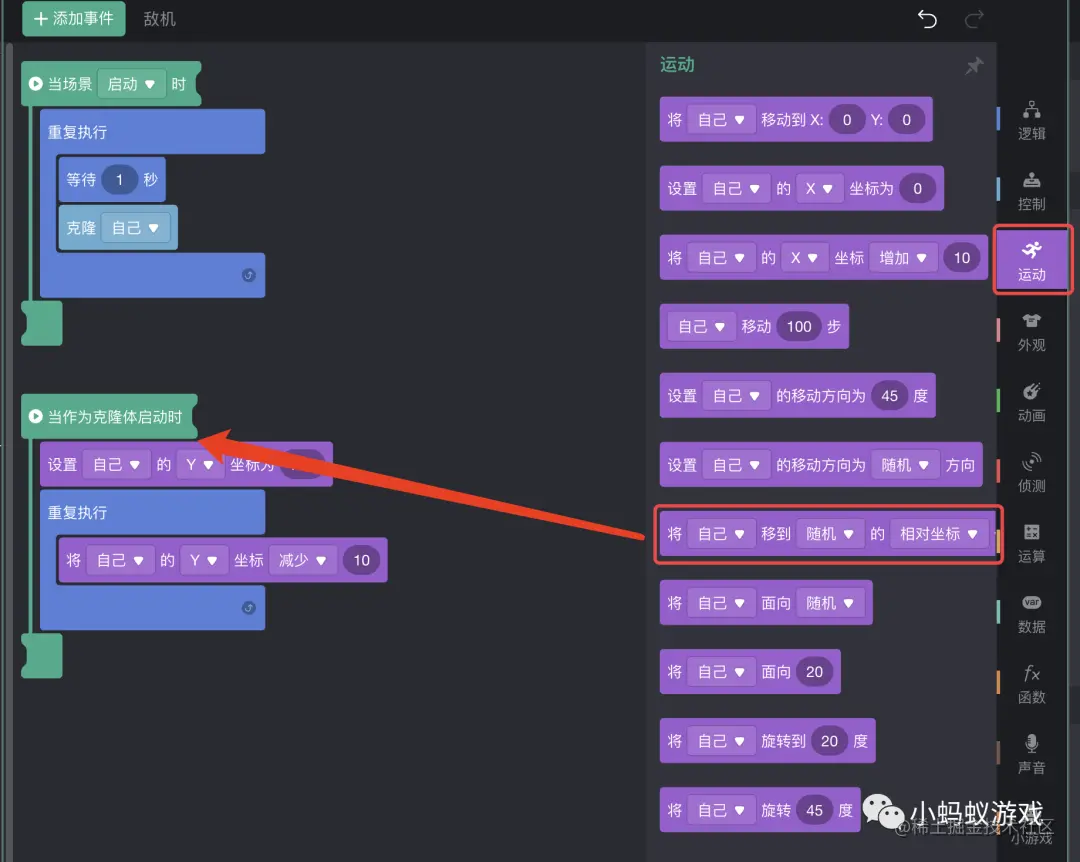Open the 动画 (Animation) block category
The image size is (1080, 862).
1031,402
